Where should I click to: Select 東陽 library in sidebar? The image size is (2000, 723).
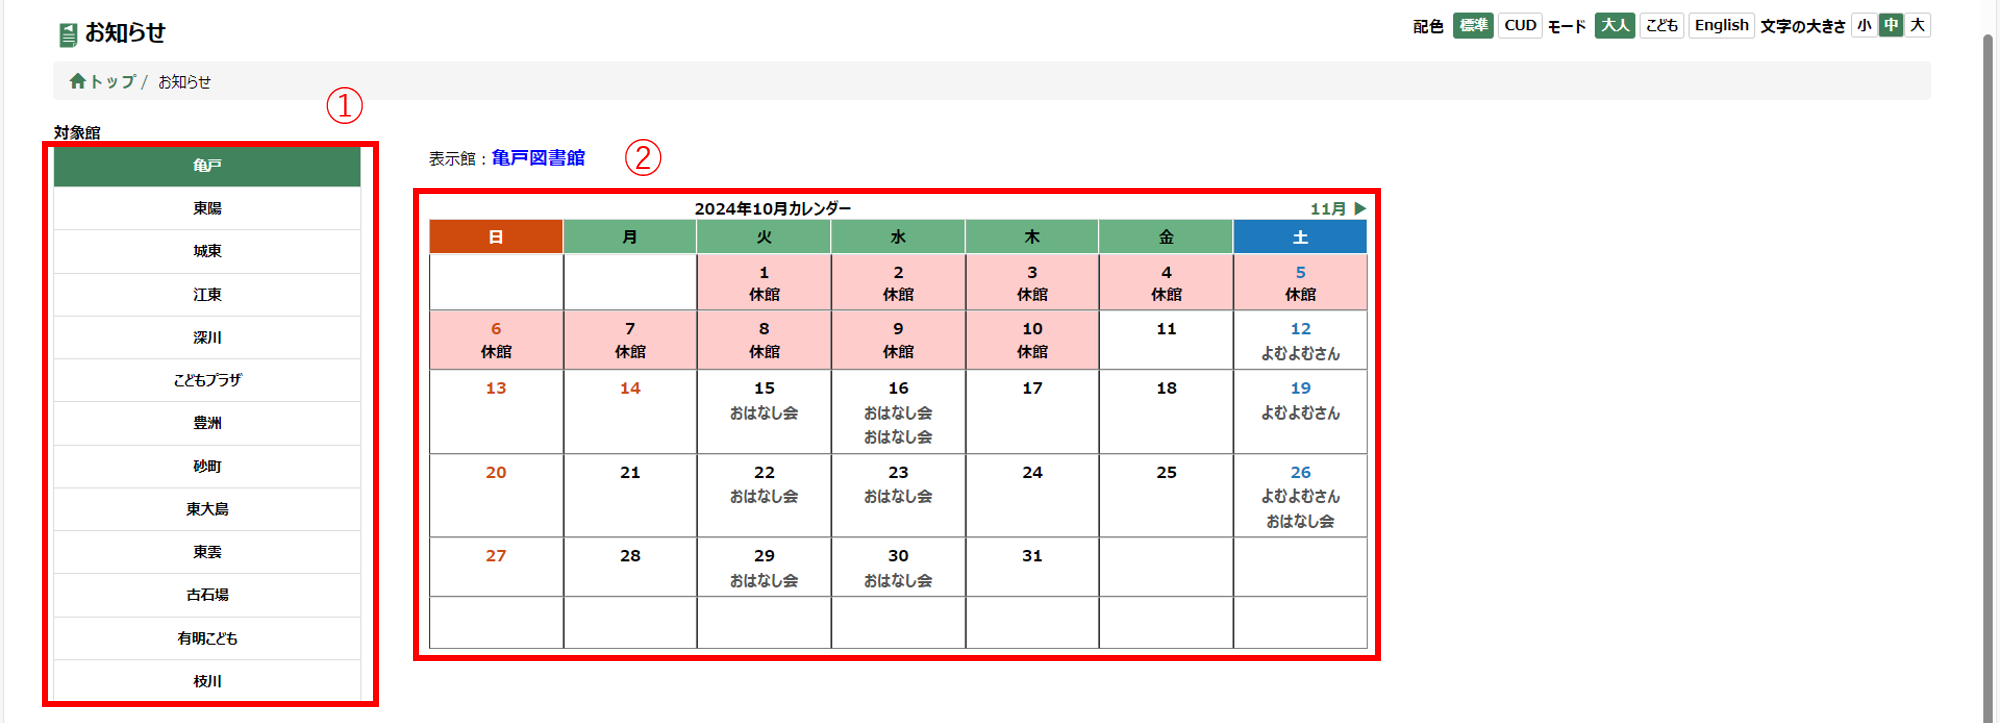click(207, 209)
